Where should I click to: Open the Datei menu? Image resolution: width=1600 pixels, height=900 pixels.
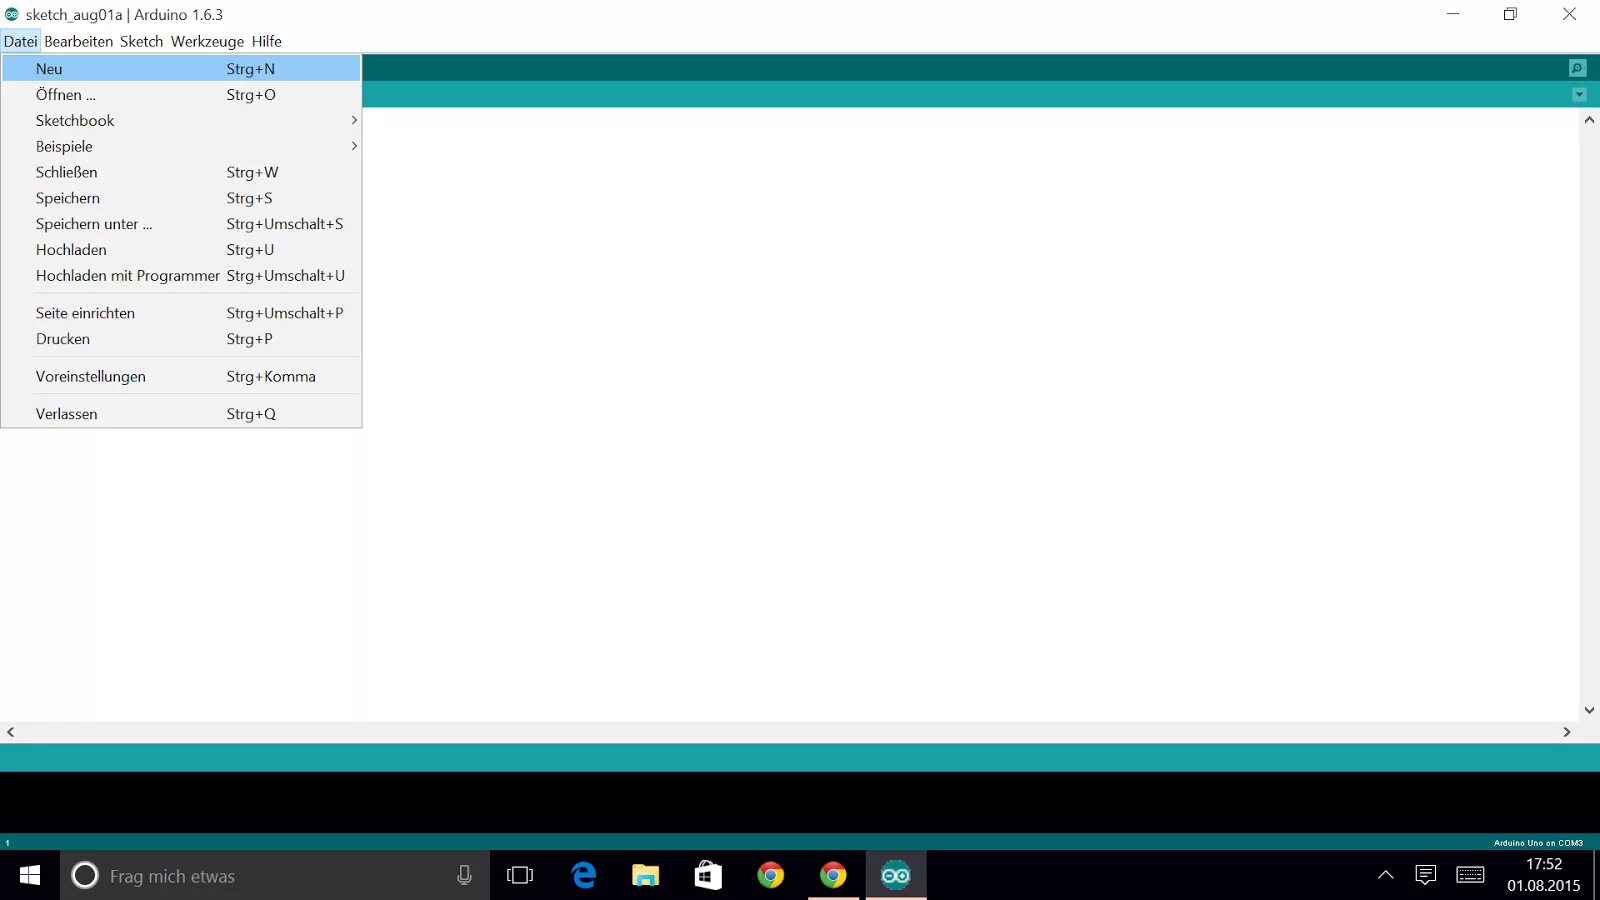(x=20, y=41)
